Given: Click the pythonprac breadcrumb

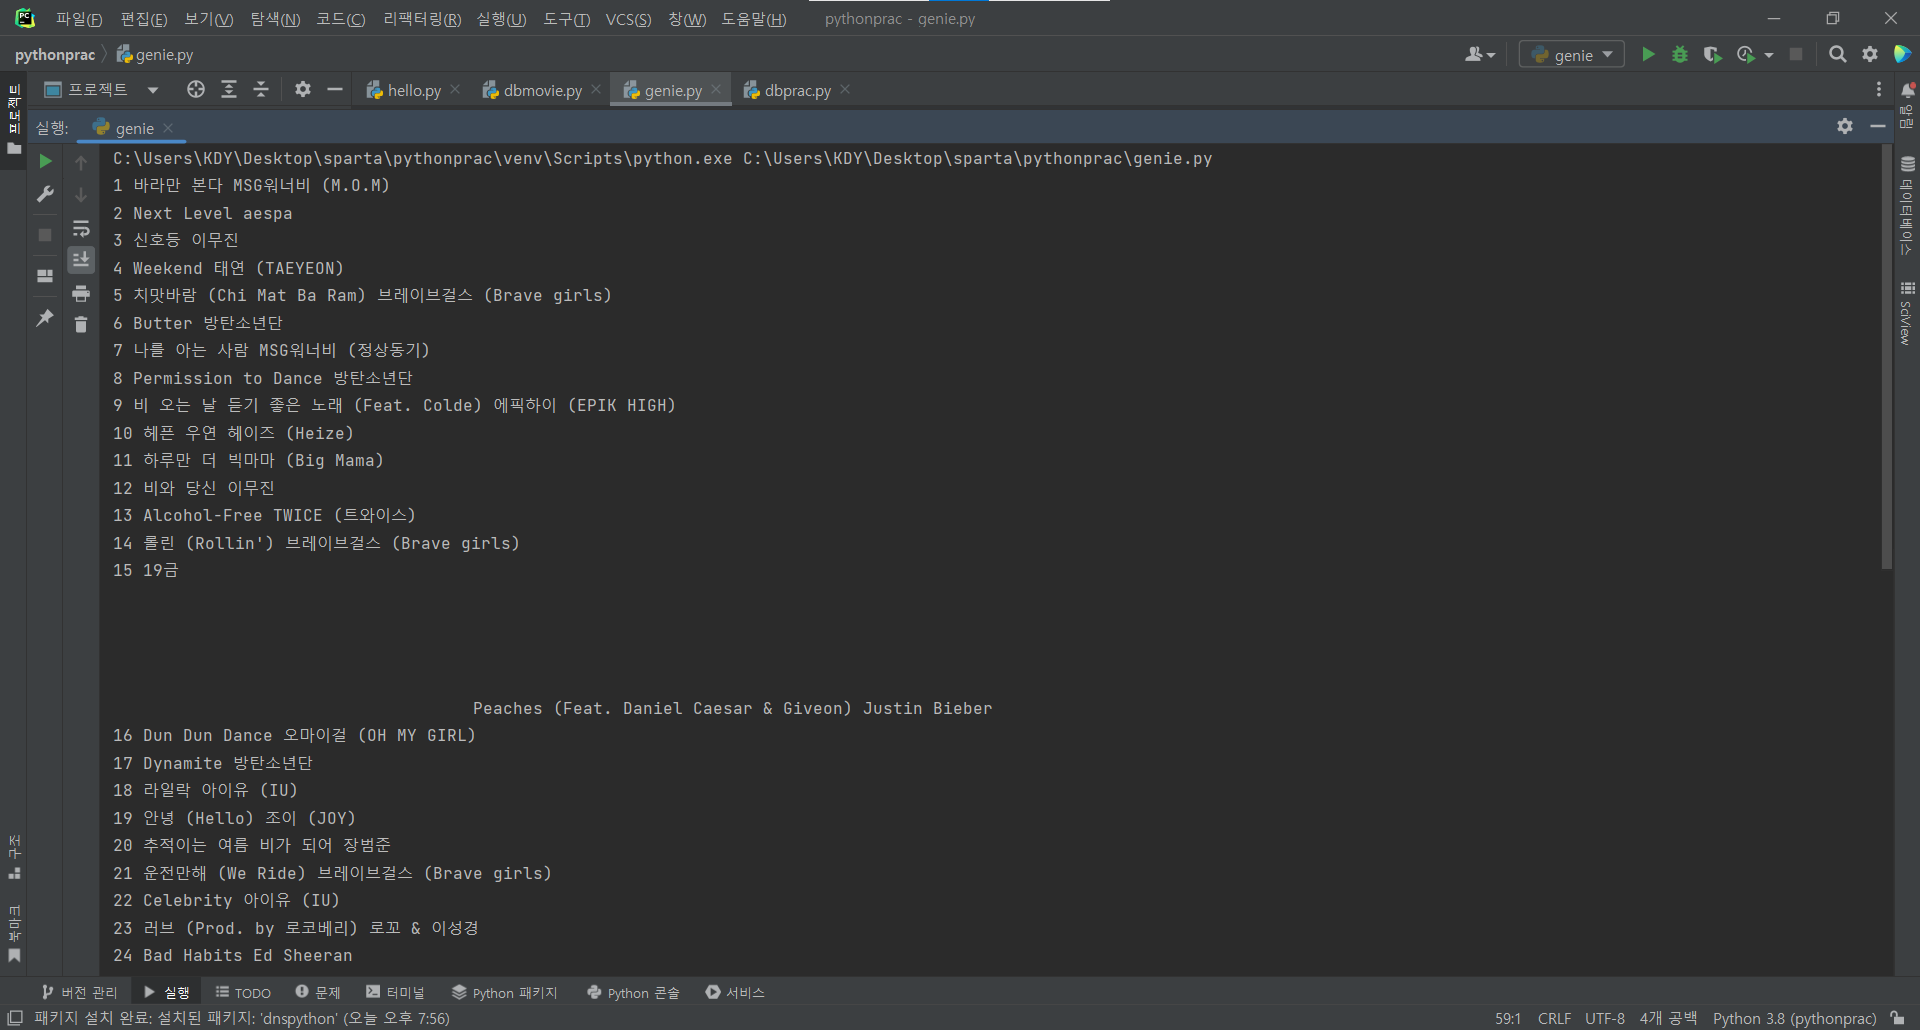Looking at the screenshot, I should [55, 54].
